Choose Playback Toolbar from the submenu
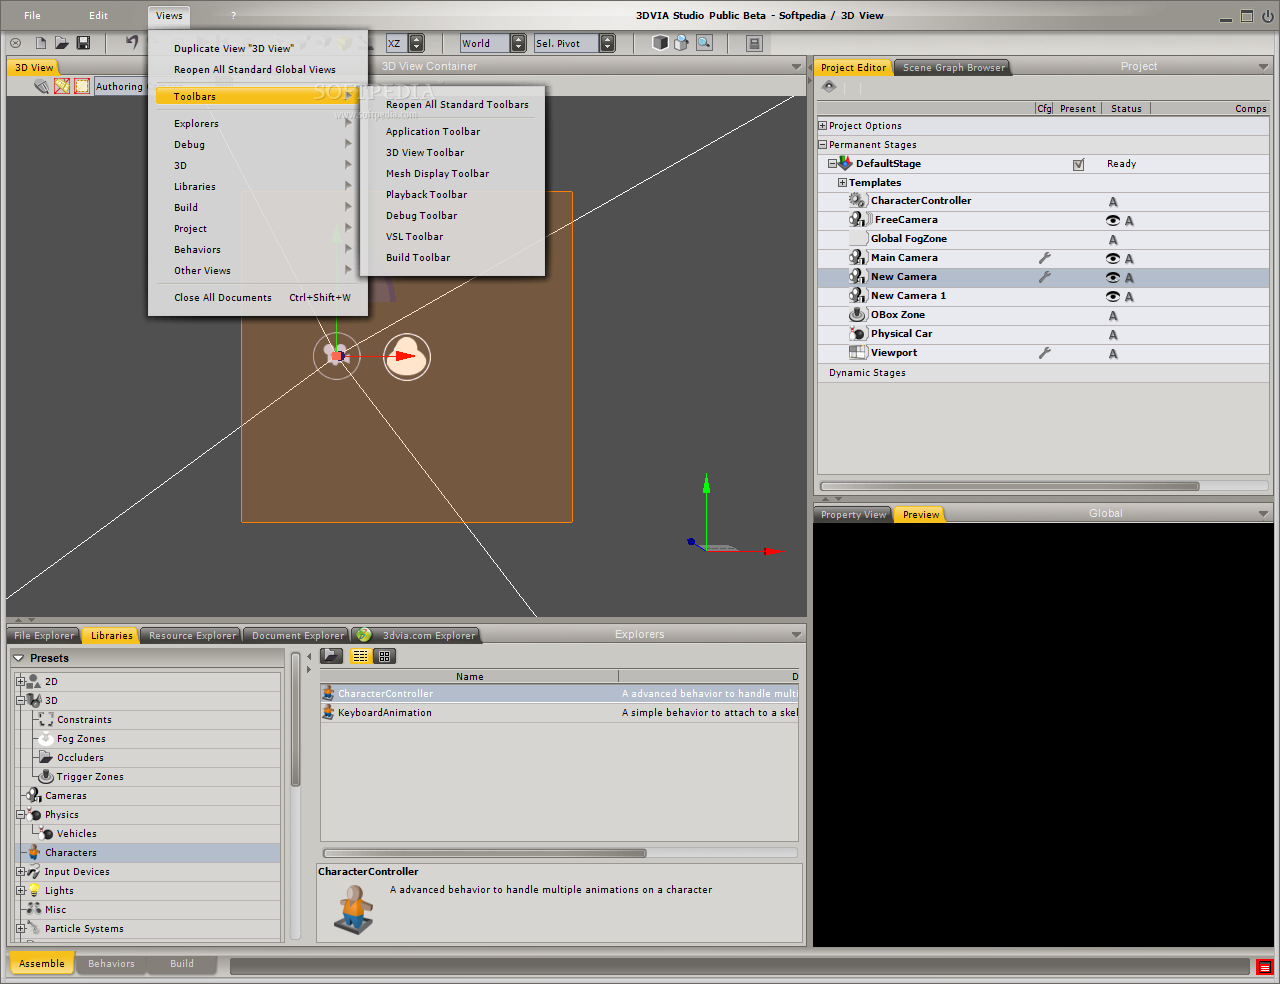The height and width of the screenshot is (984, 1280). click(x=426, y=195)
